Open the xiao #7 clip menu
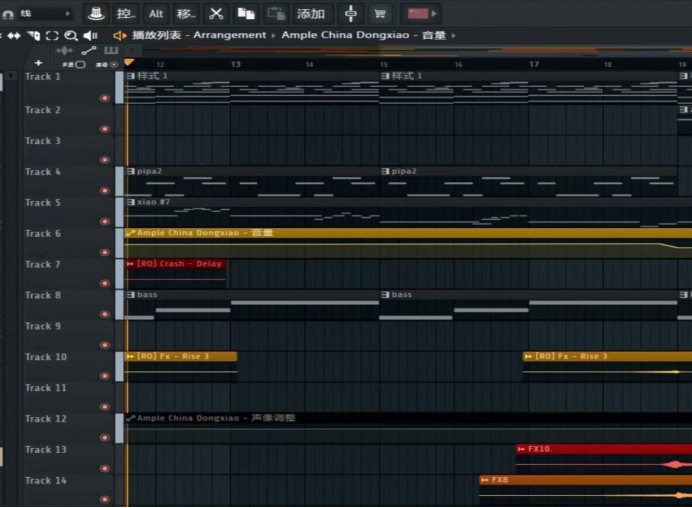The height and width of the screenshot is (508, 692). click(x=130, y=202)
